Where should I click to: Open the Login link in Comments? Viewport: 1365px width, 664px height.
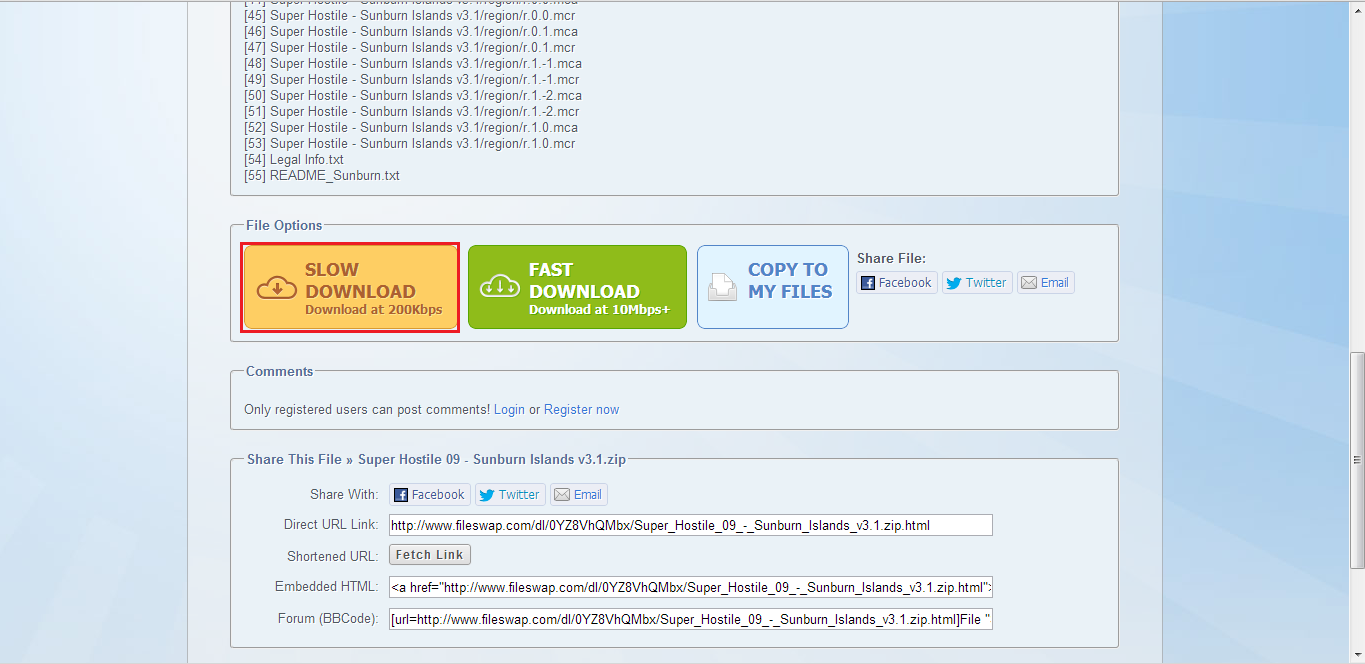click(x=509, y=410)
